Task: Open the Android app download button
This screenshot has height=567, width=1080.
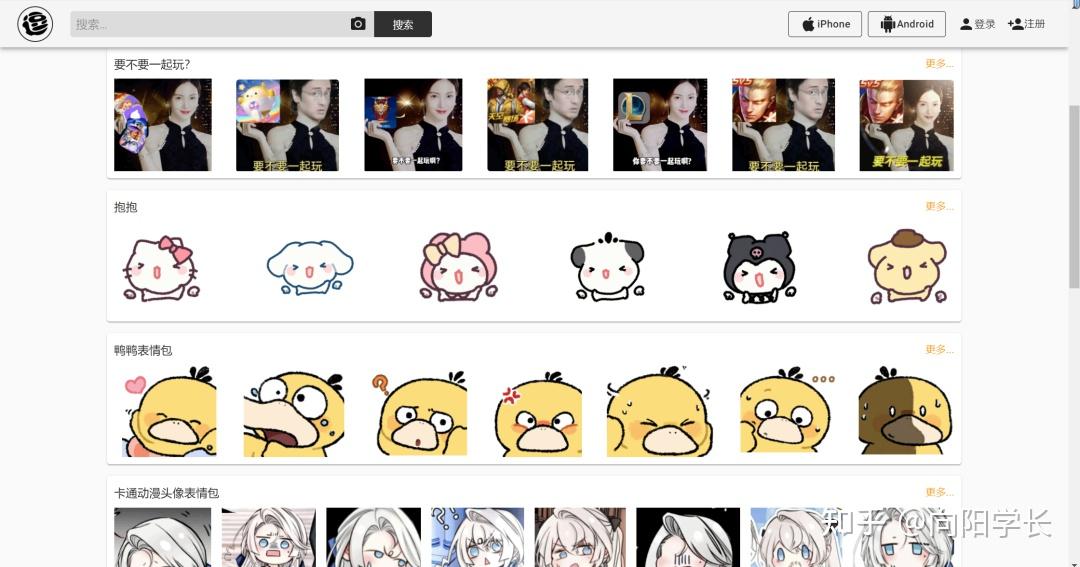Action: [x=906, y=24]
